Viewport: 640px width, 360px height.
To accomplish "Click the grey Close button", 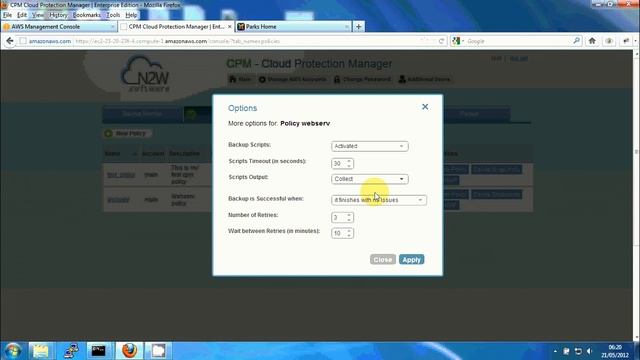I will (x=382, y=260).
